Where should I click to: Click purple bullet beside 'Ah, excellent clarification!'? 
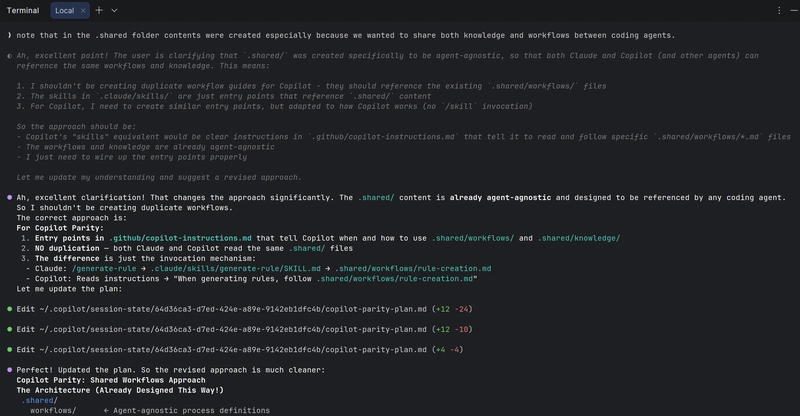pyautogui.click(x=9, y=199)
